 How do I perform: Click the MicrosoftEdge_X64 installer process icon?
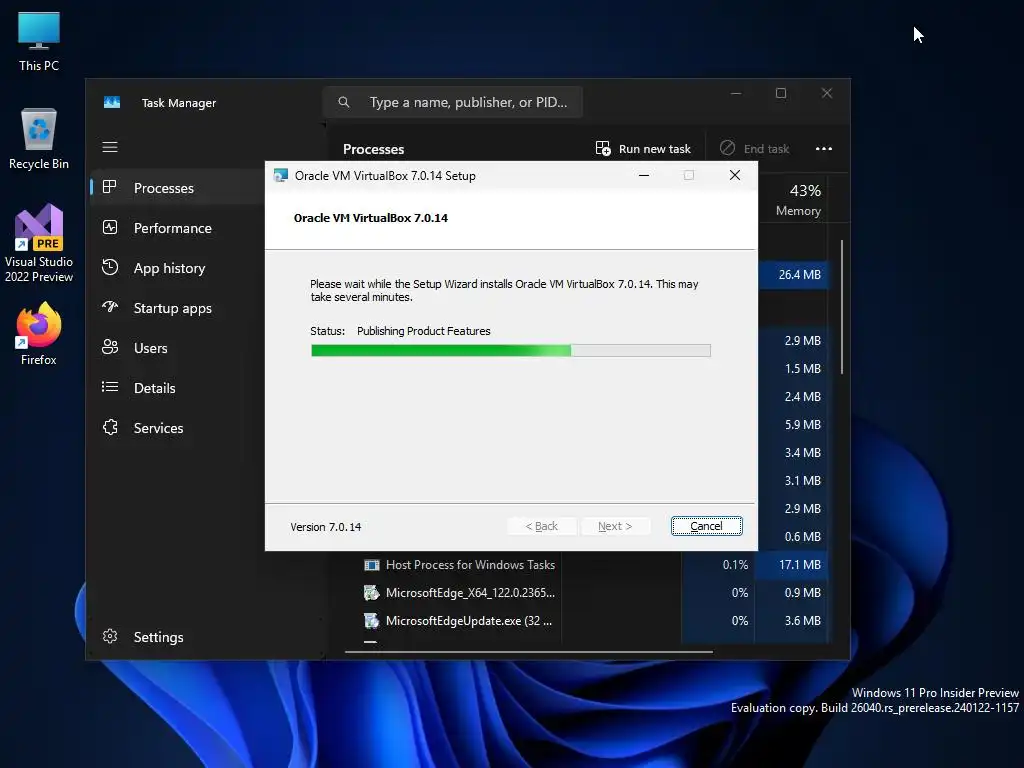[x=372, y=593]
